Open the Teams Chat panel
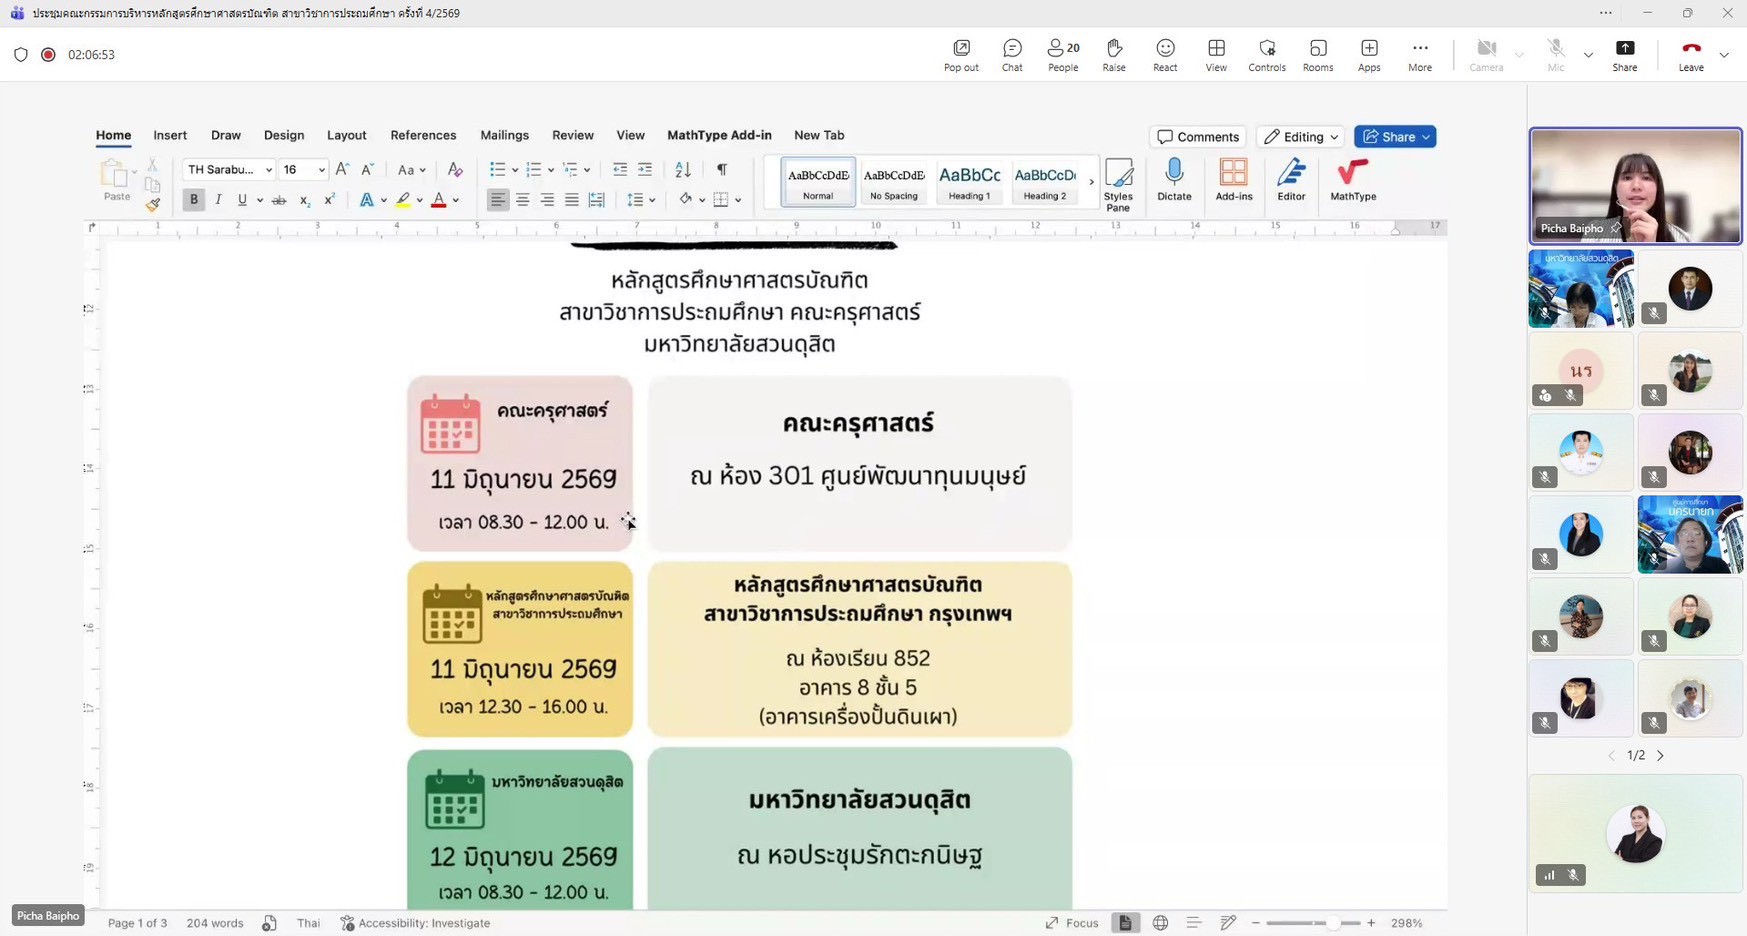1747x936 pixels. 1012,55
